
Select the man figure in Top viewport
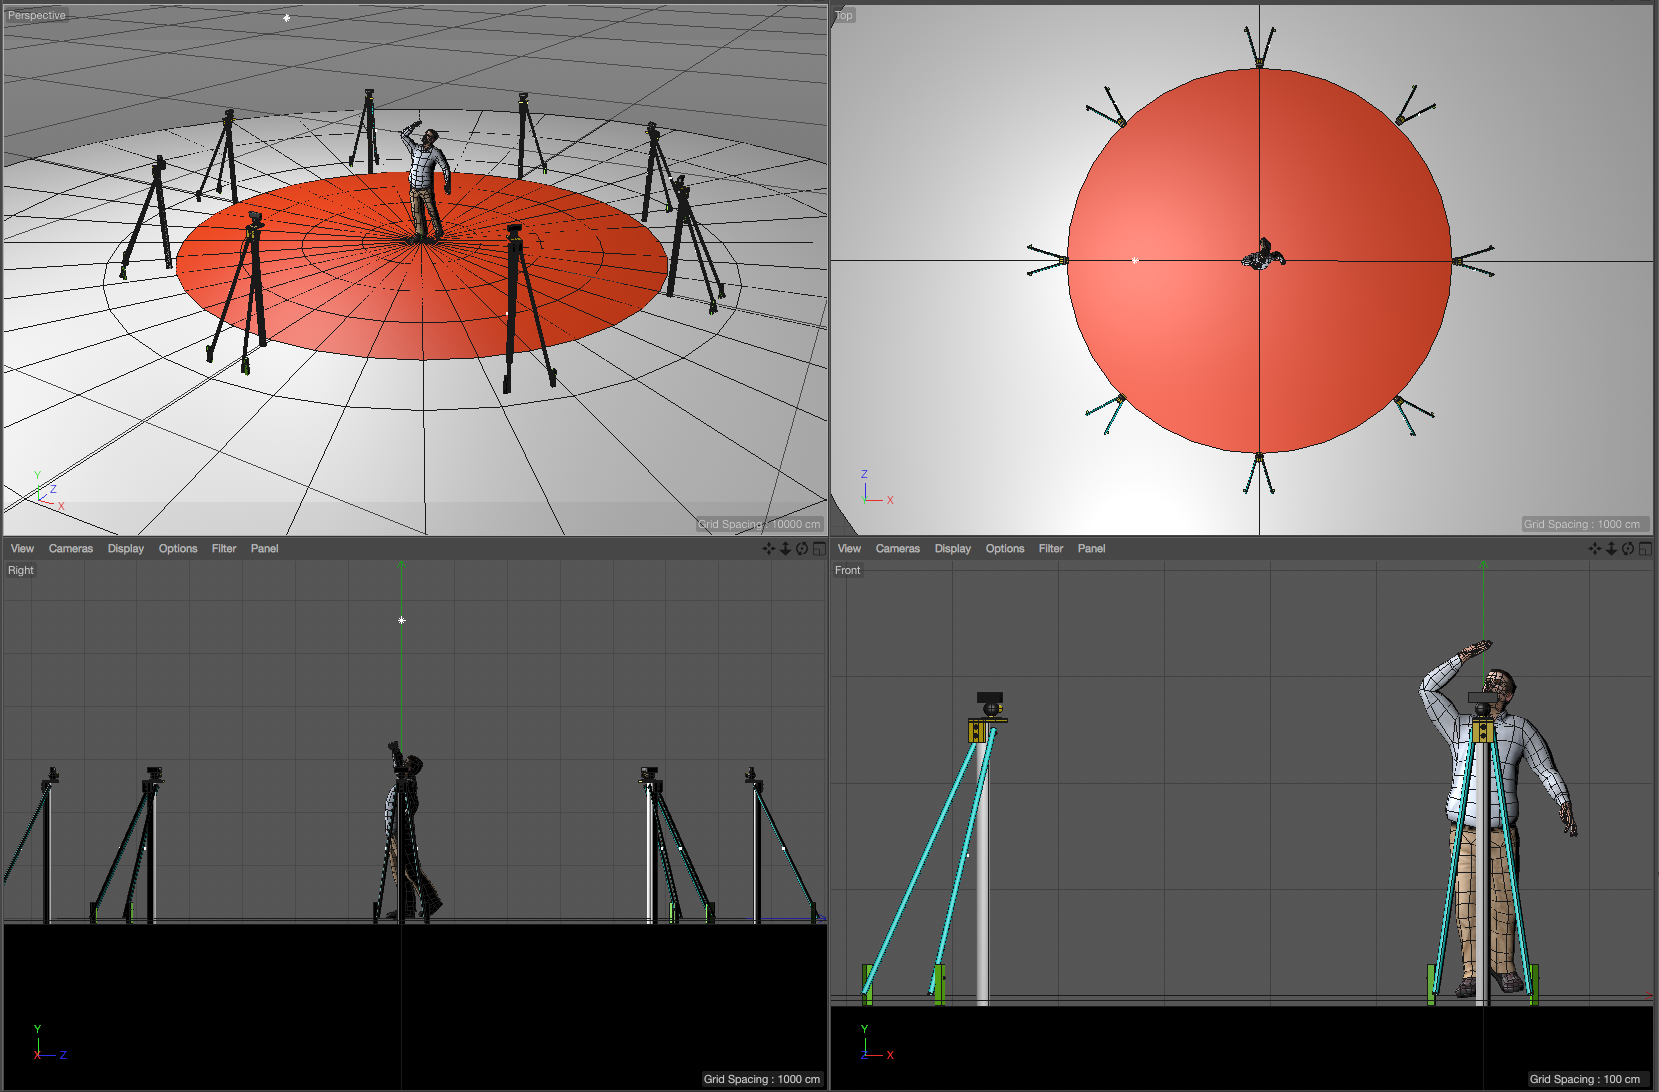(1263, 256)
